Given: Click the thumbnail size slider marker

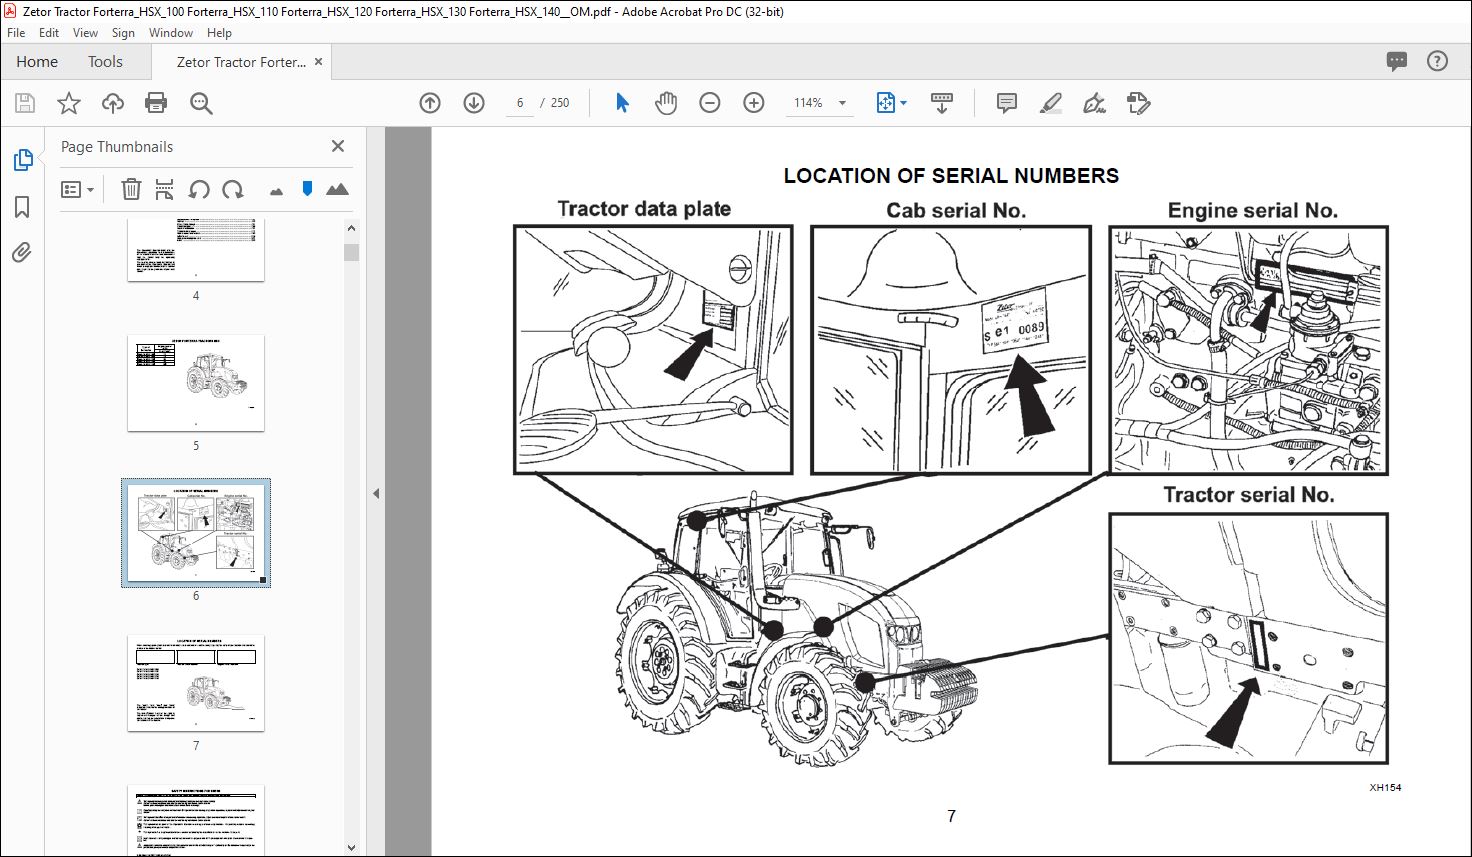Looking at the screenshot, I should (x=307, y=188).
